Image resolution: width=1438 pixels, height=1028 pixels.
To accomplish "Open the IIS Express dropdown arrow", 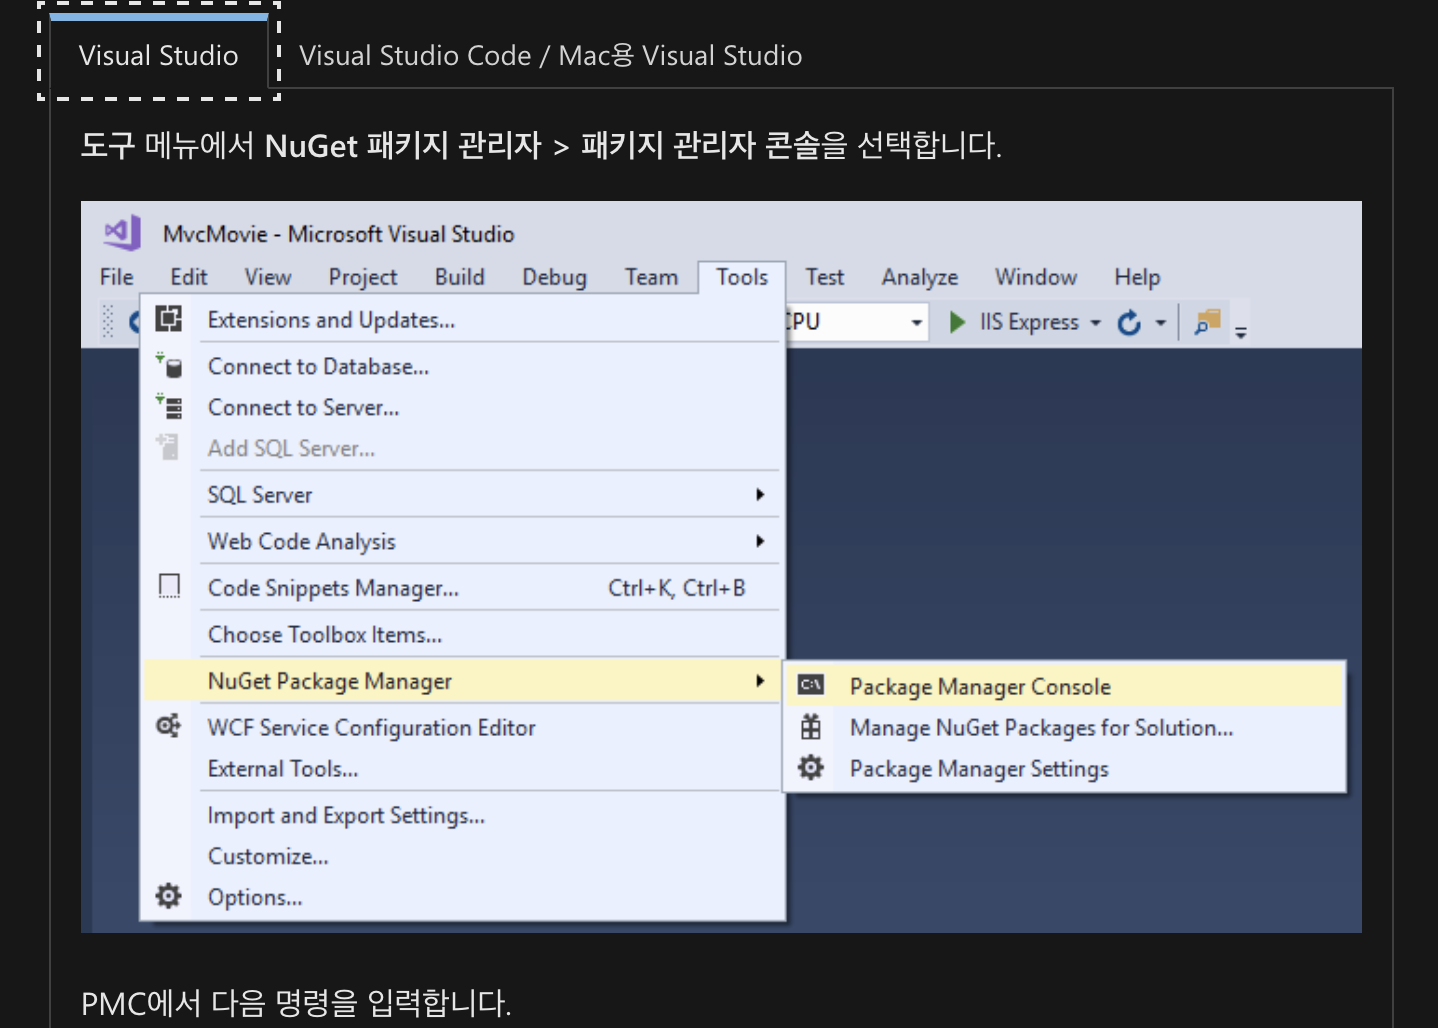I will point(1095,323).
